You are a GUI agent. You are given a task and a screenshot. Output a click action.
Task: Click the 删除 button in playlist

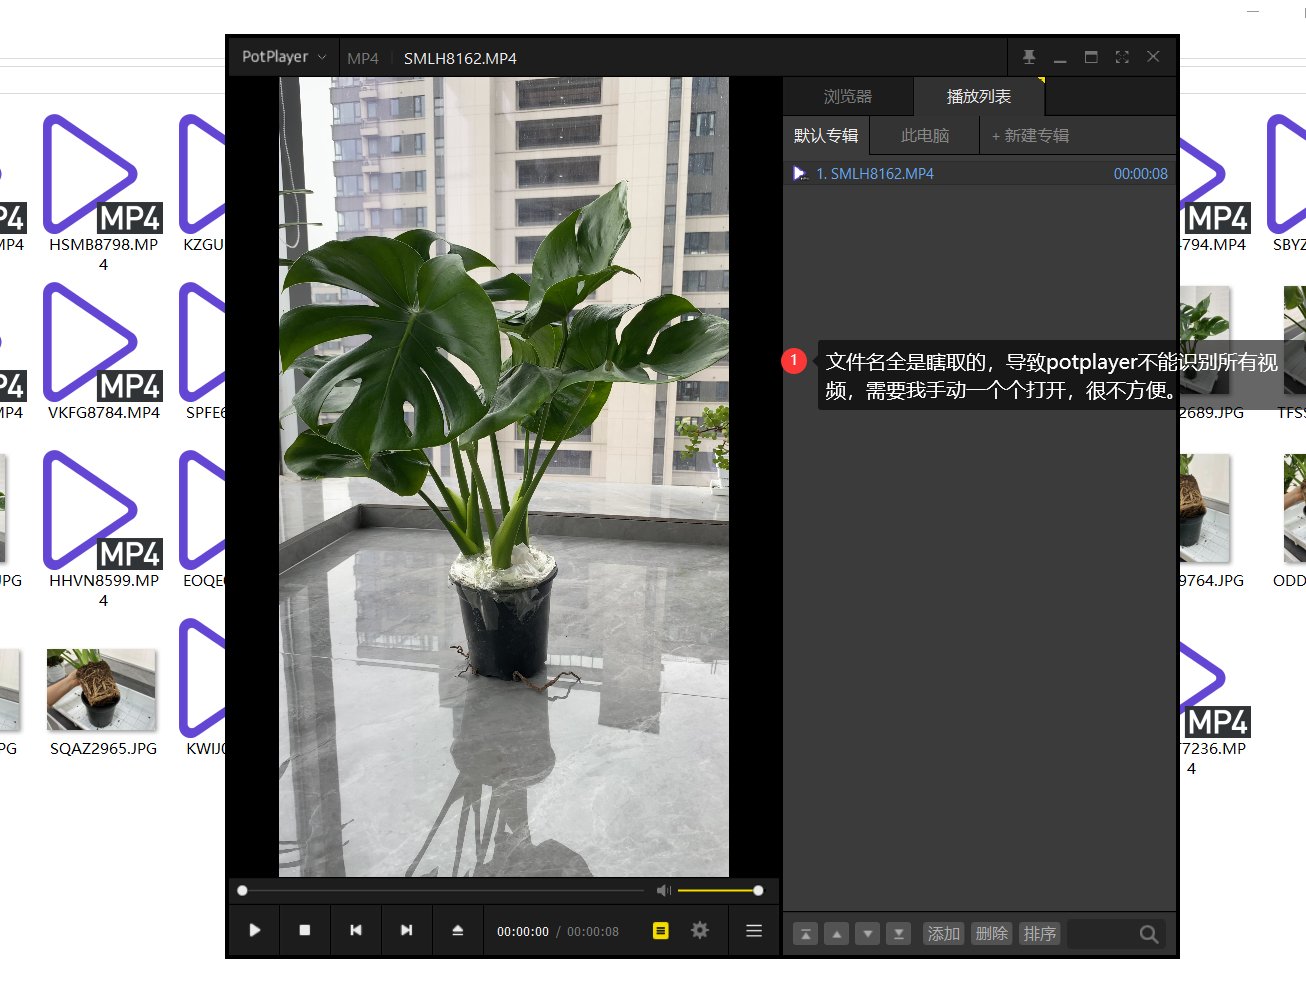coord(991,934)
